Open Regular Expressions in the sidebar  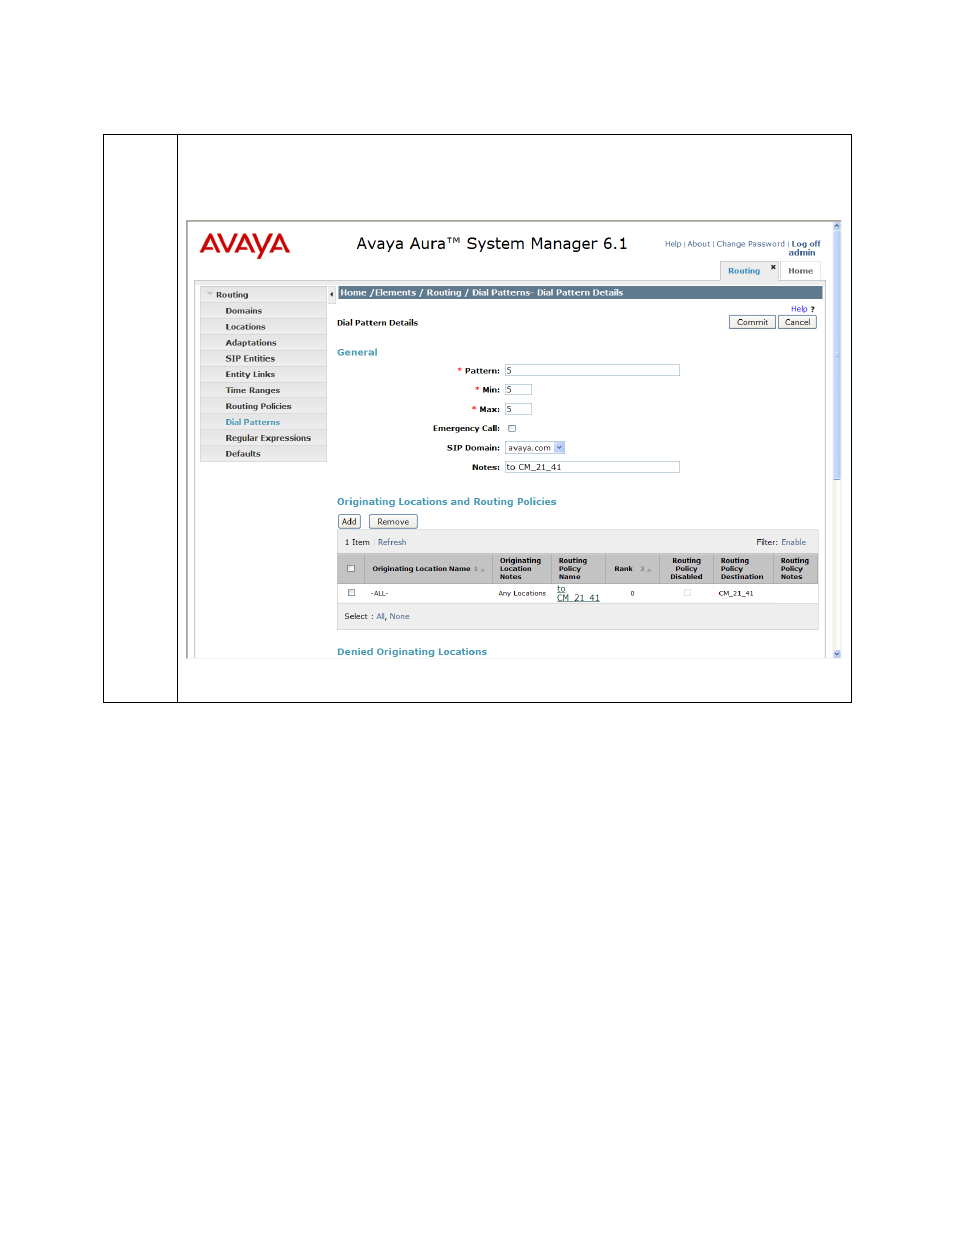tap(268, 439)
